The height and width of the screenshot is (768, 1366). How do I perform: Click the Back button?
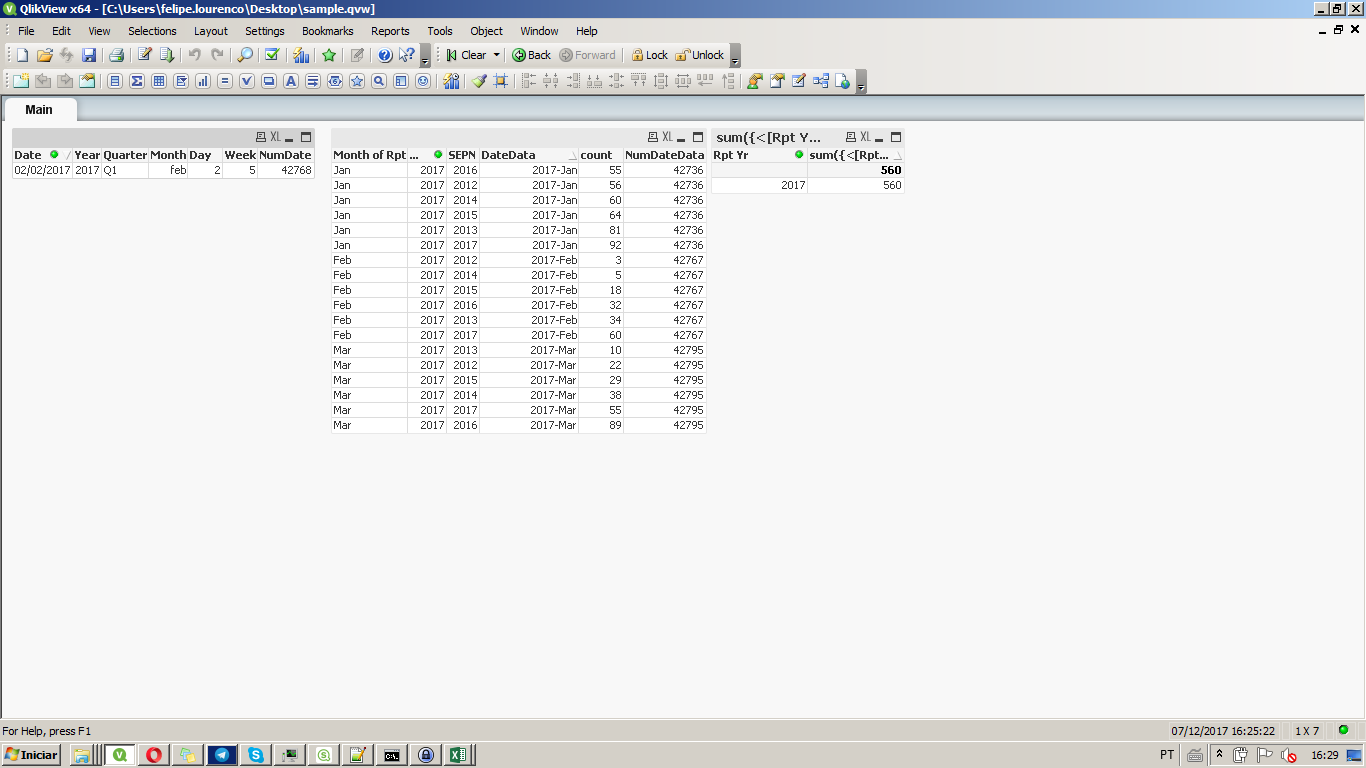[532, 55]
